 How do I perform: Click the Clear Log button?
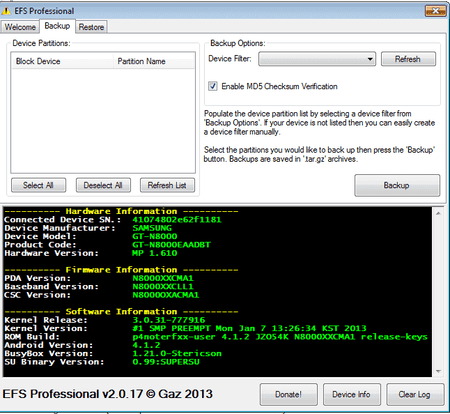point(415,394)
